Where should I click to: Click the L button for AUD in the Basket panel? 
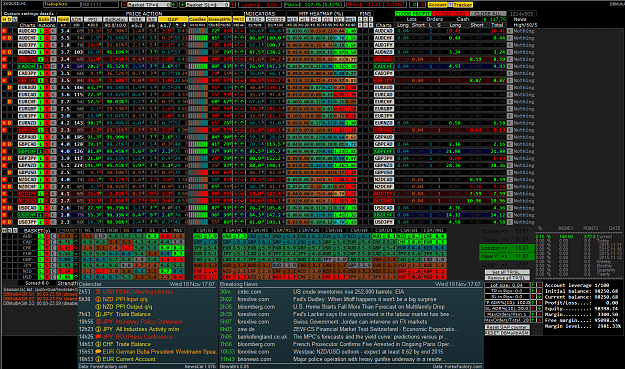click(x=40, y=236)
